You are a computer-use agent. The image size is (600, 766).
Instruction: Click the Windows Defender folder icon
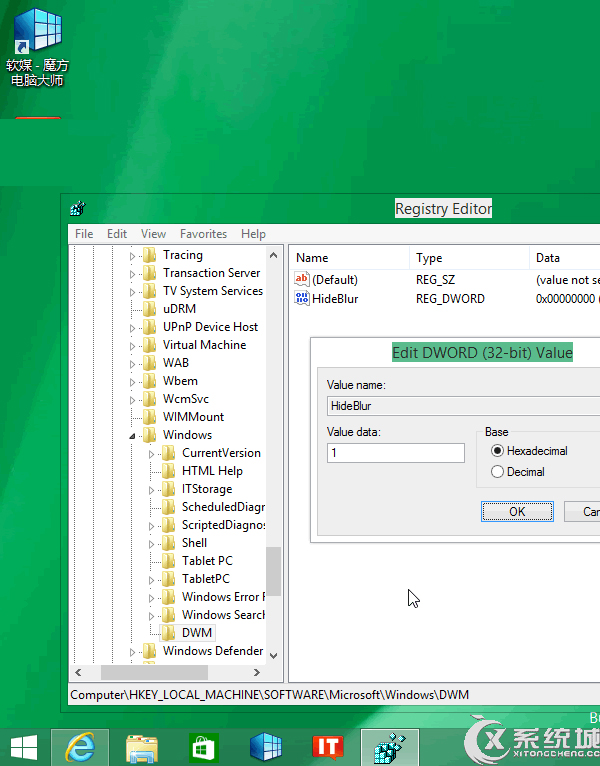point(150,650)
